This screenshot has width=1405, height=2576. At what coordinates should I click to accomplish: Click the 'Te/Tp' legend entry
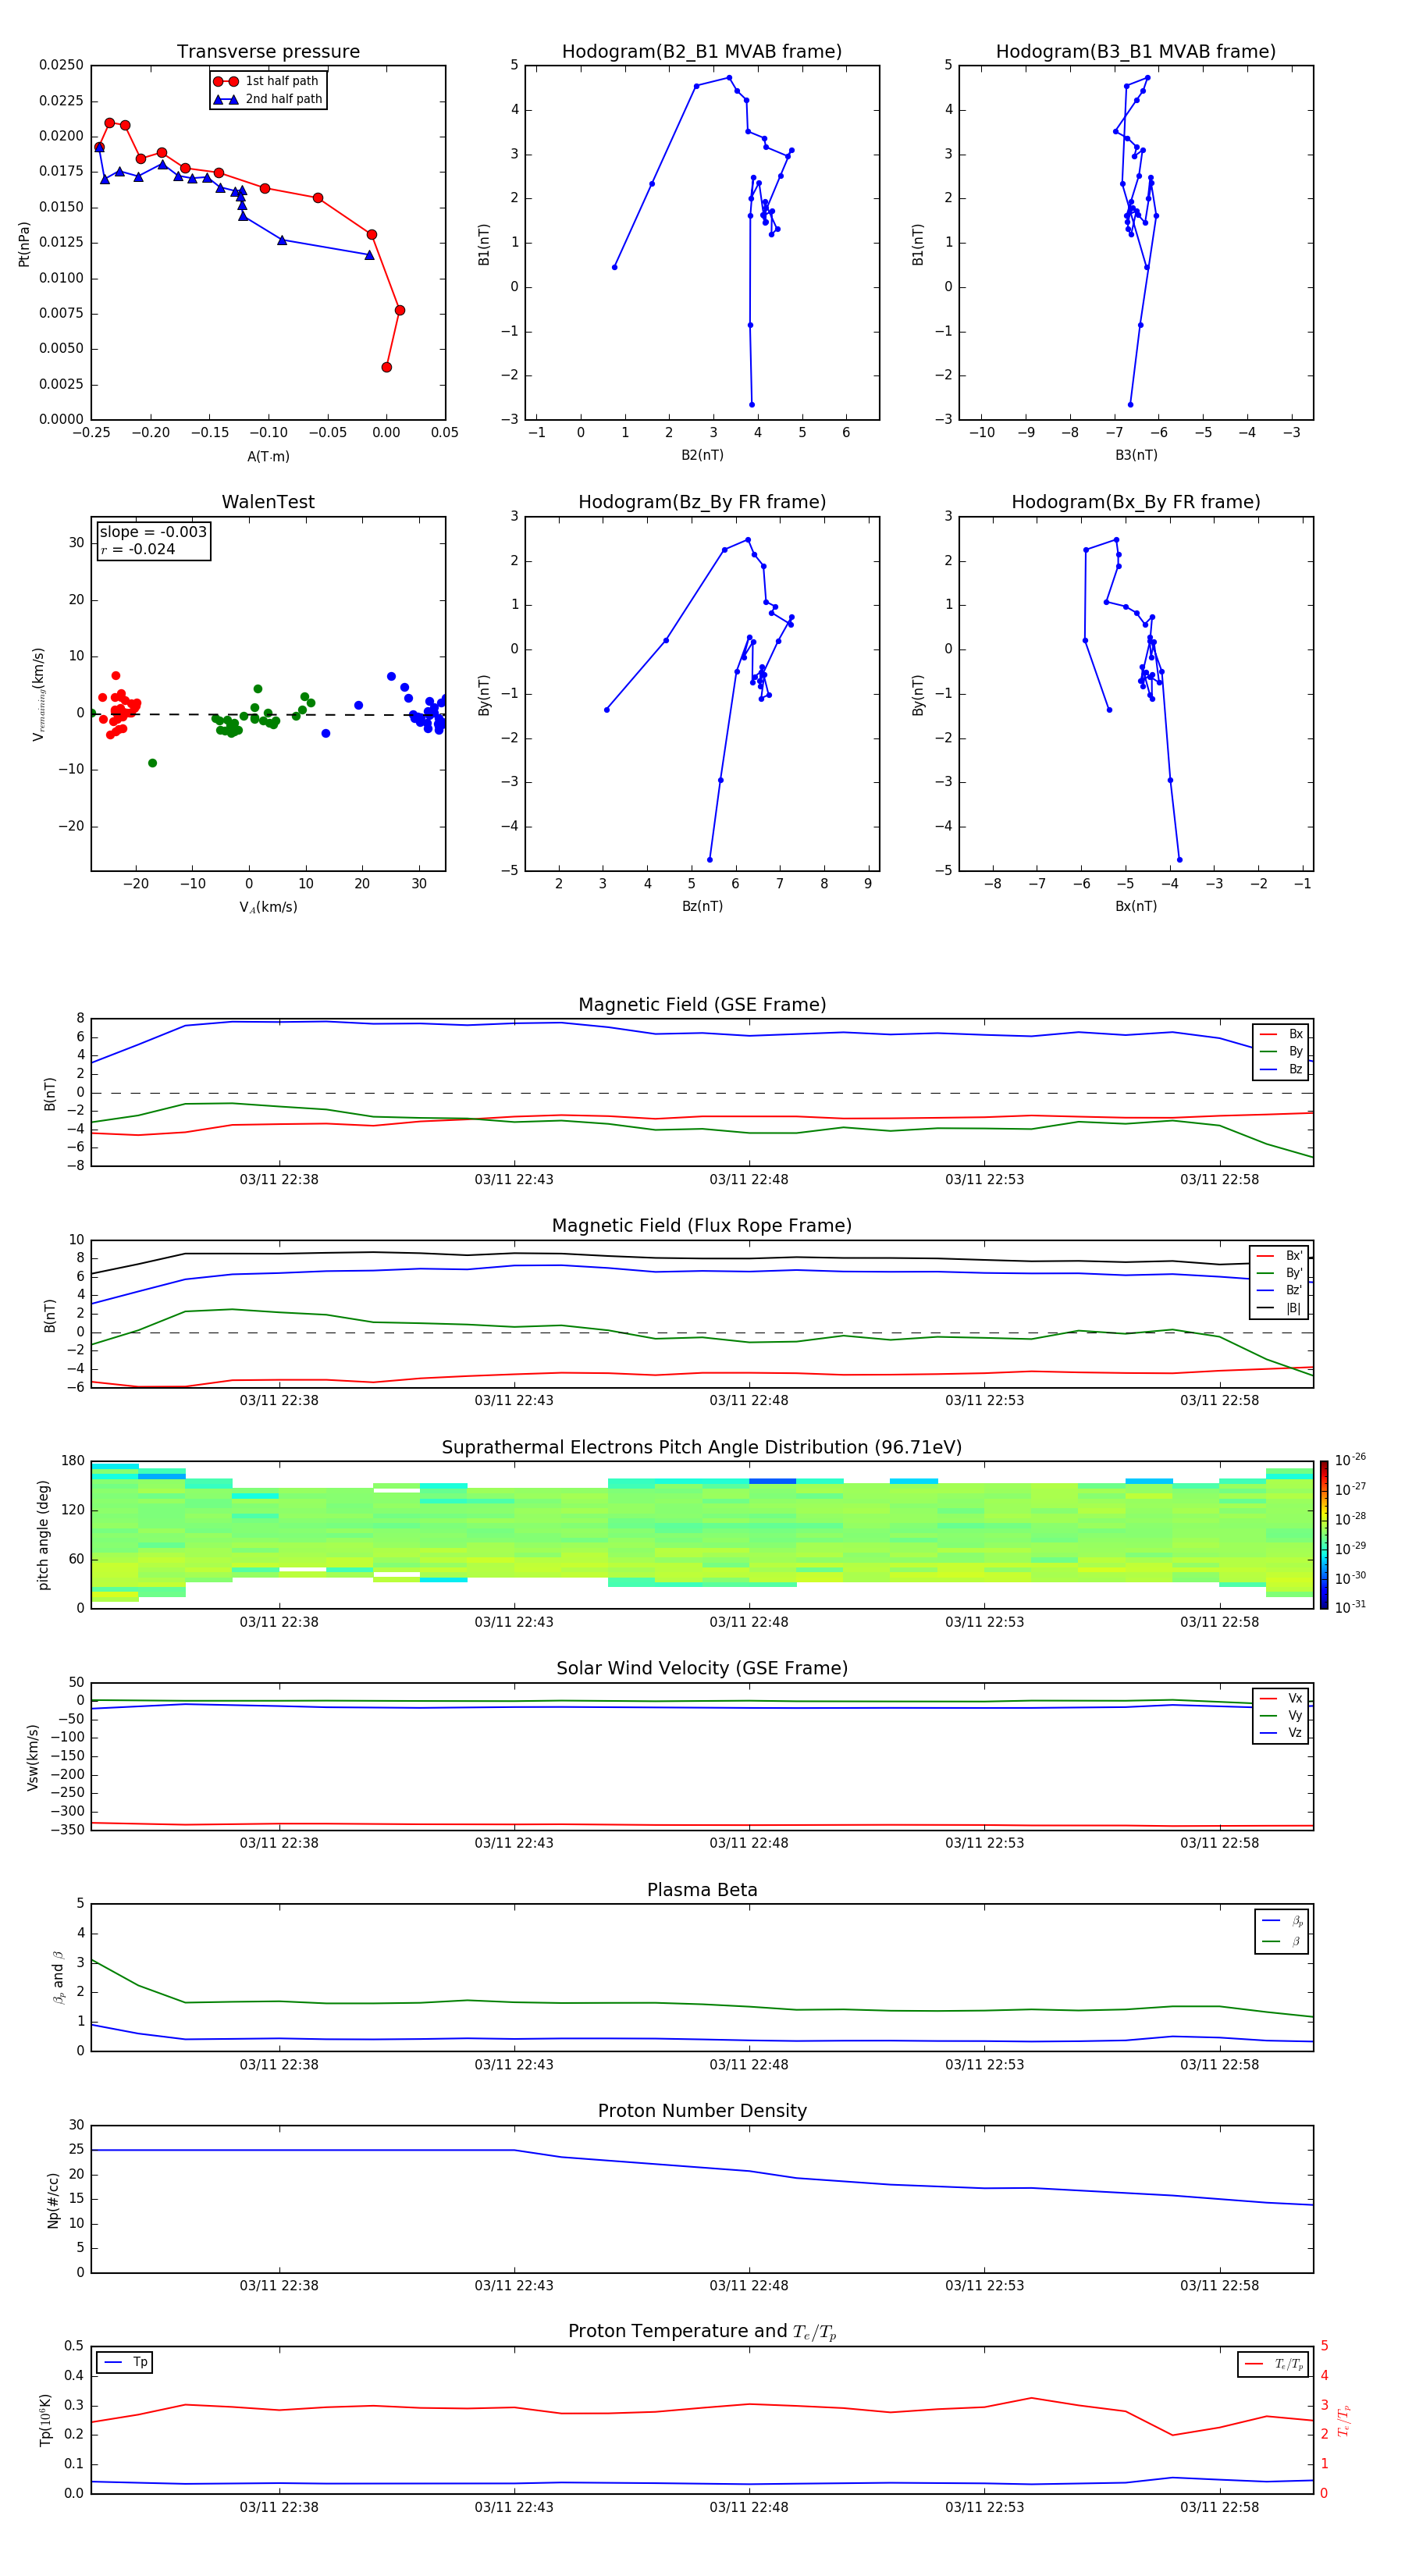(x=1273, y=2364)
